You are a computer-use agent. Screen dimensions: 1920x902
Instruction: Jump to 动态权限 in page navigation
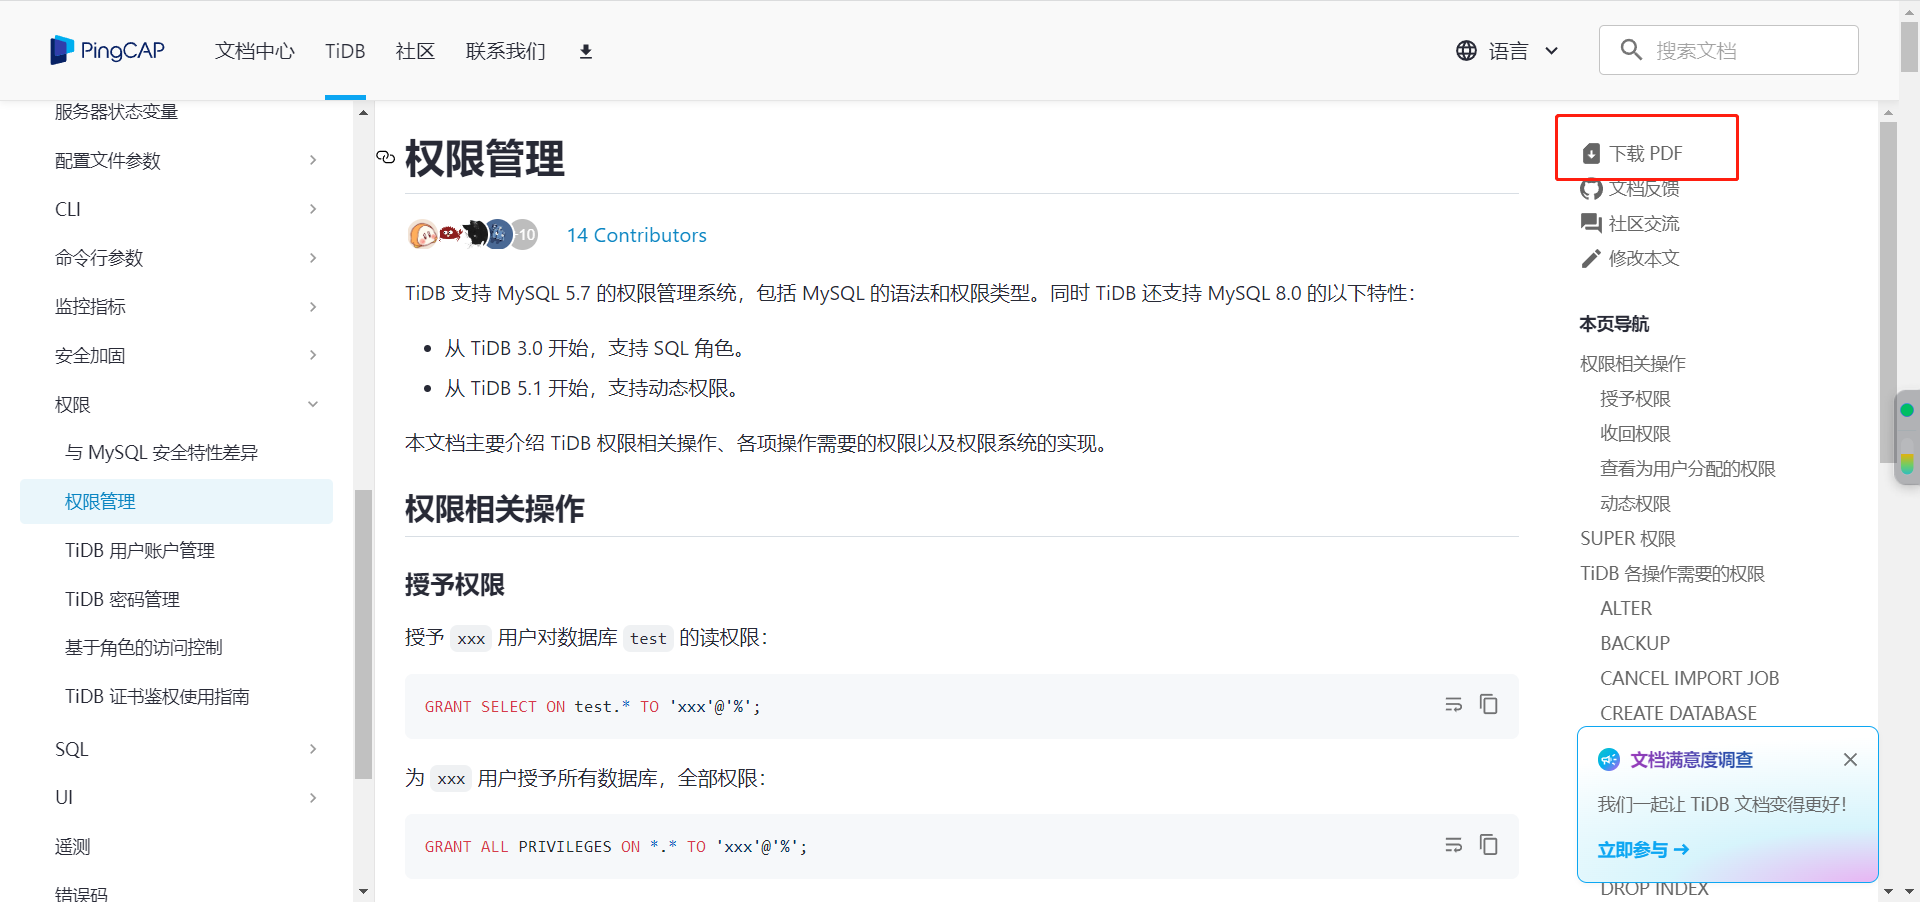click(1635, 504)
